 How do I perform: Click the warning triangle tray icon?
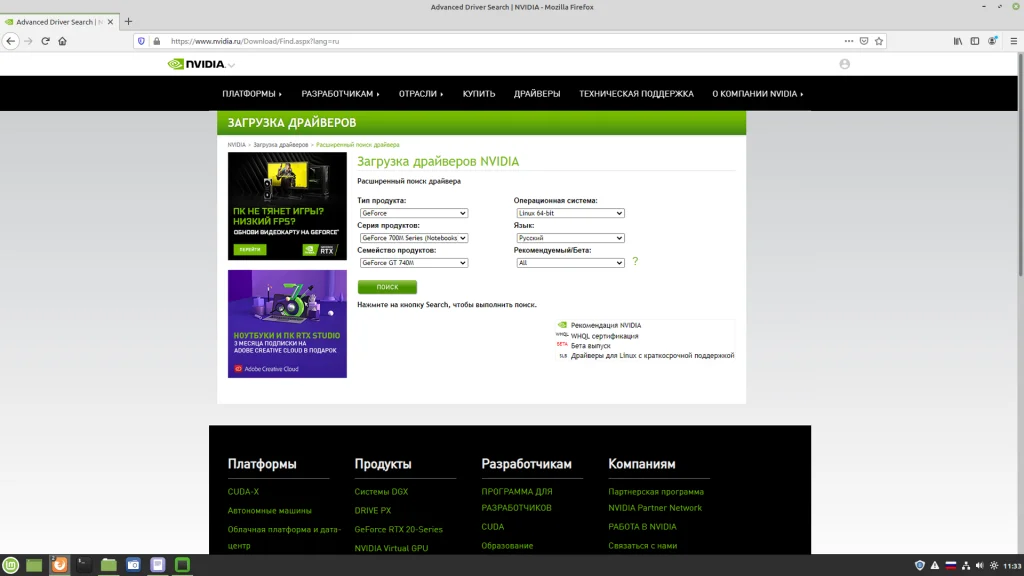point(935,566)
